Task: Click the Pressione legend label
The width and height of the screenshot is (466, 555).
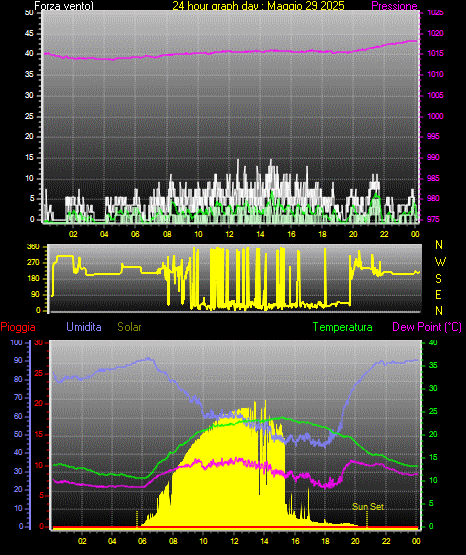Action: (394, 6)
